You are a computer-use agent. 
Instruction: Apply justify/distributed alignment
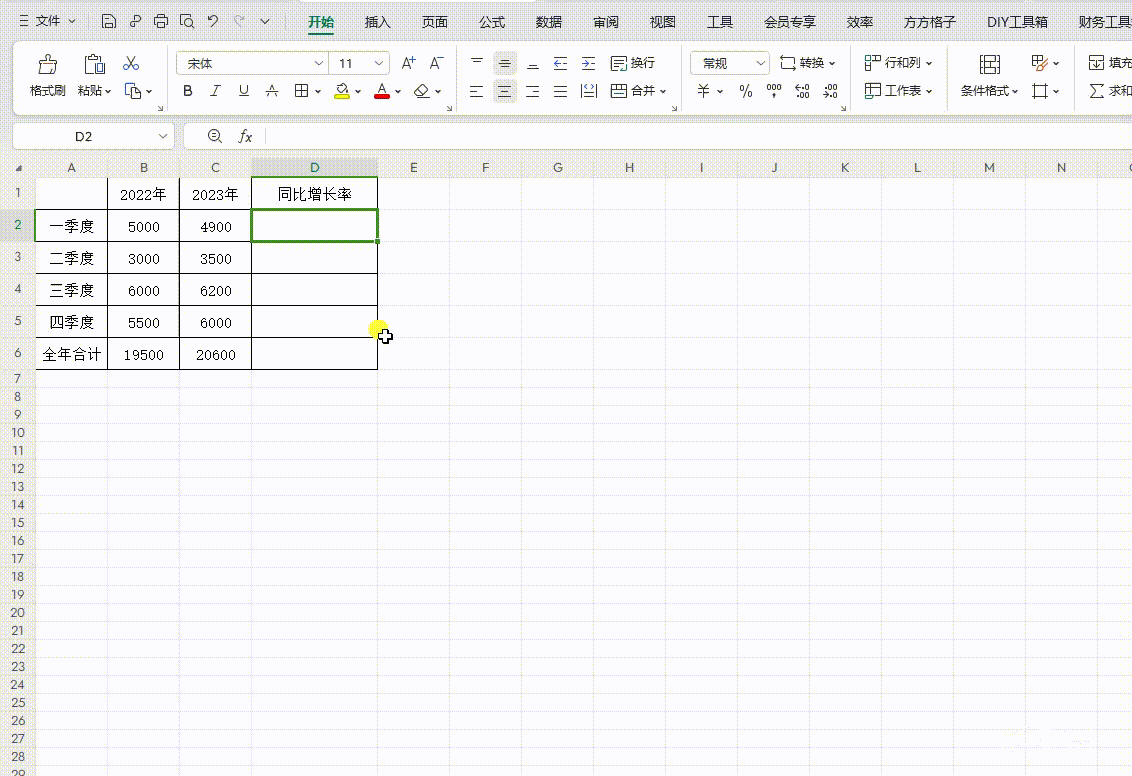click(560, 91)
